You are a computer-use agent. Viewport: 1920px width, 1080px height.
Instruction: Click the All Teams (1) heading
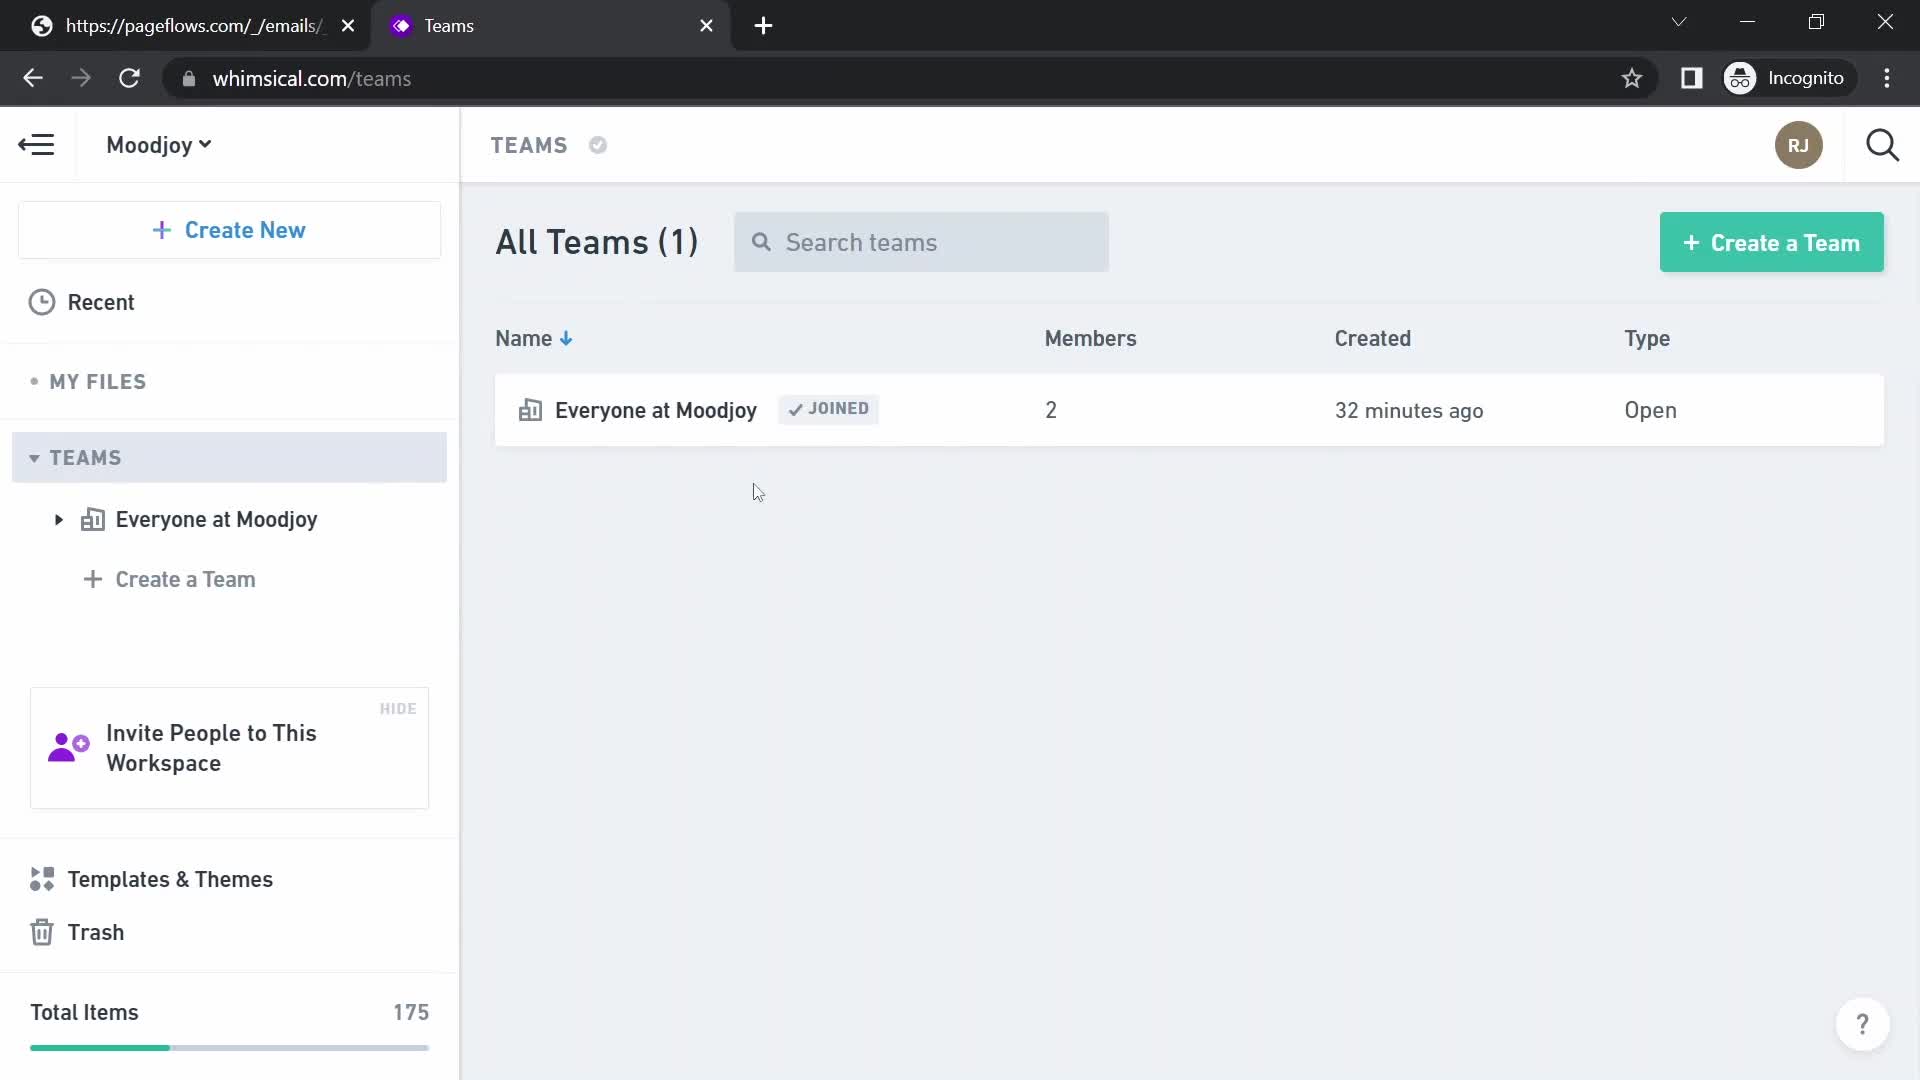596,242
